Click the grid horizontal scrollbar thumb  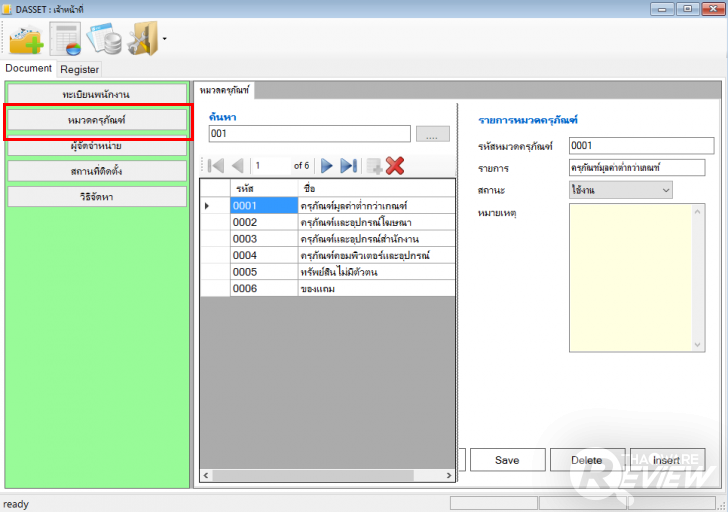[313, 475]
